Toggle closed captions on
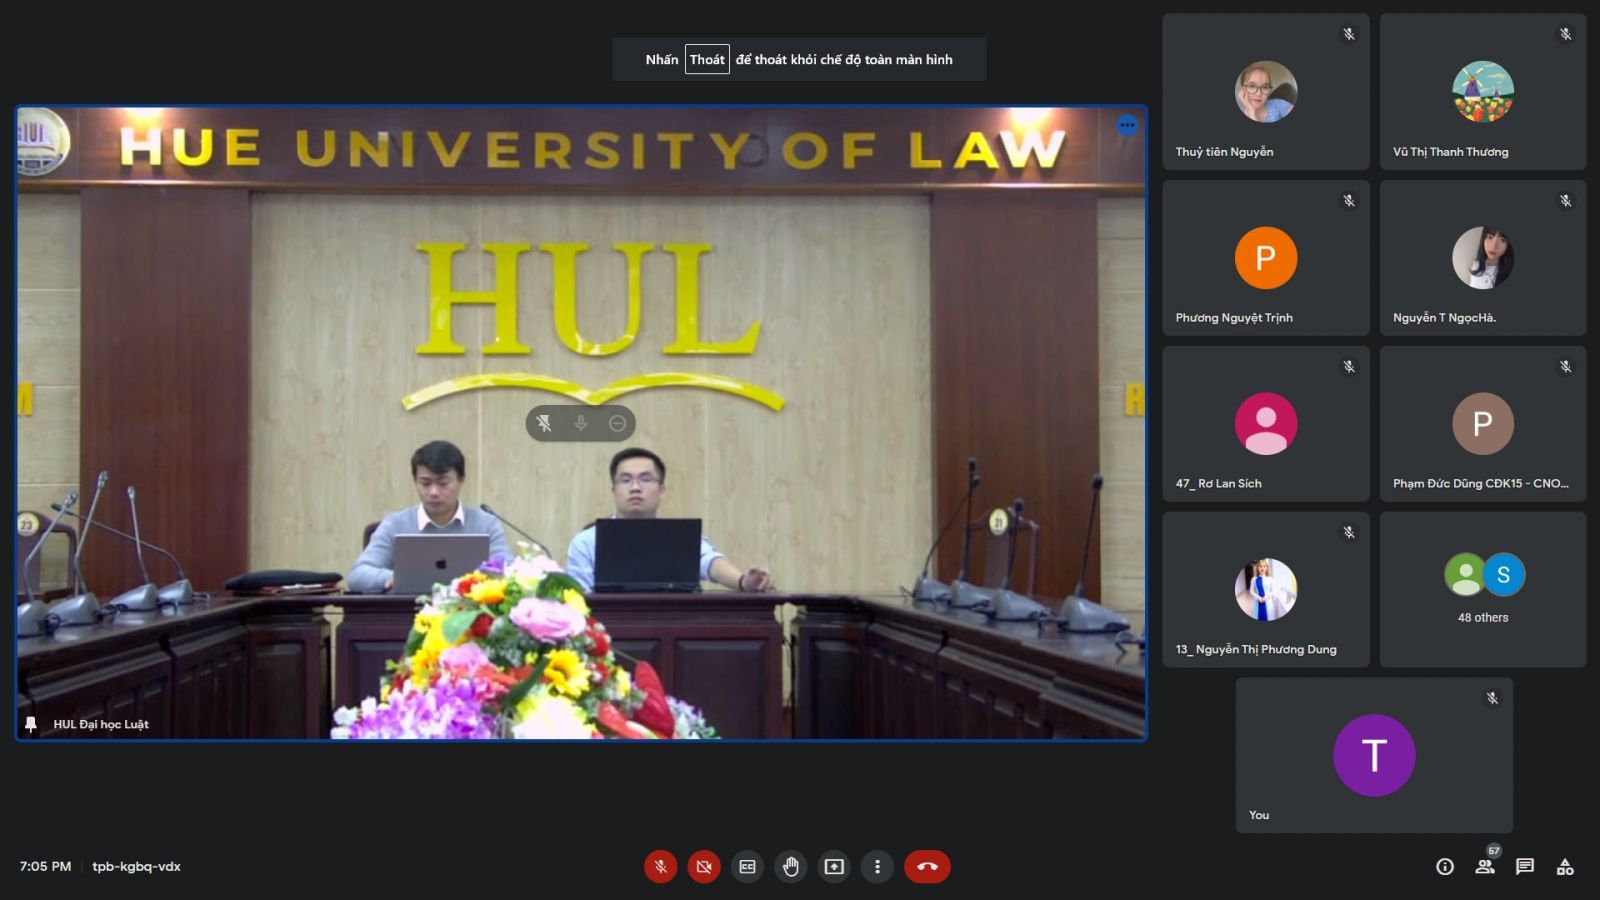This screenshot has width=1600, height=900. click(x=747, y=867)
